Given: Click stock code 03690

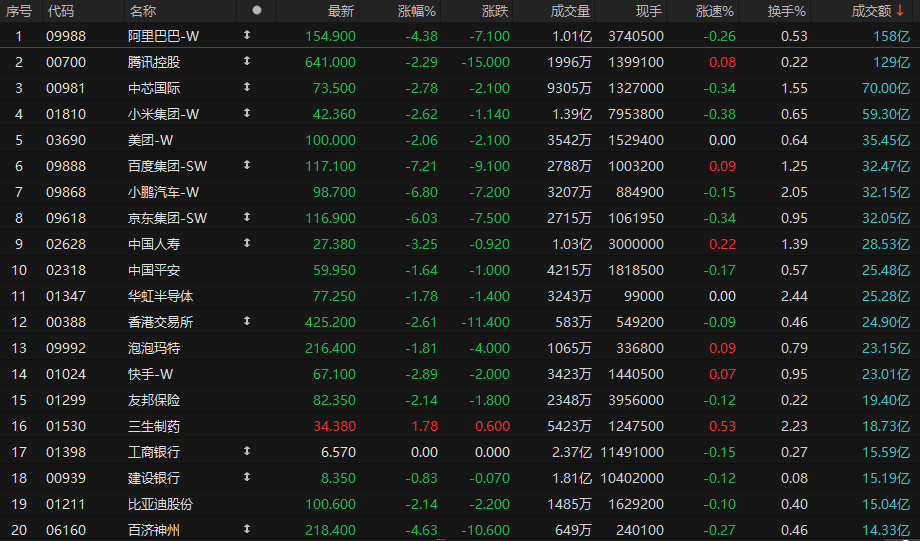Looking at the screenshot, I should coord(66,140).
